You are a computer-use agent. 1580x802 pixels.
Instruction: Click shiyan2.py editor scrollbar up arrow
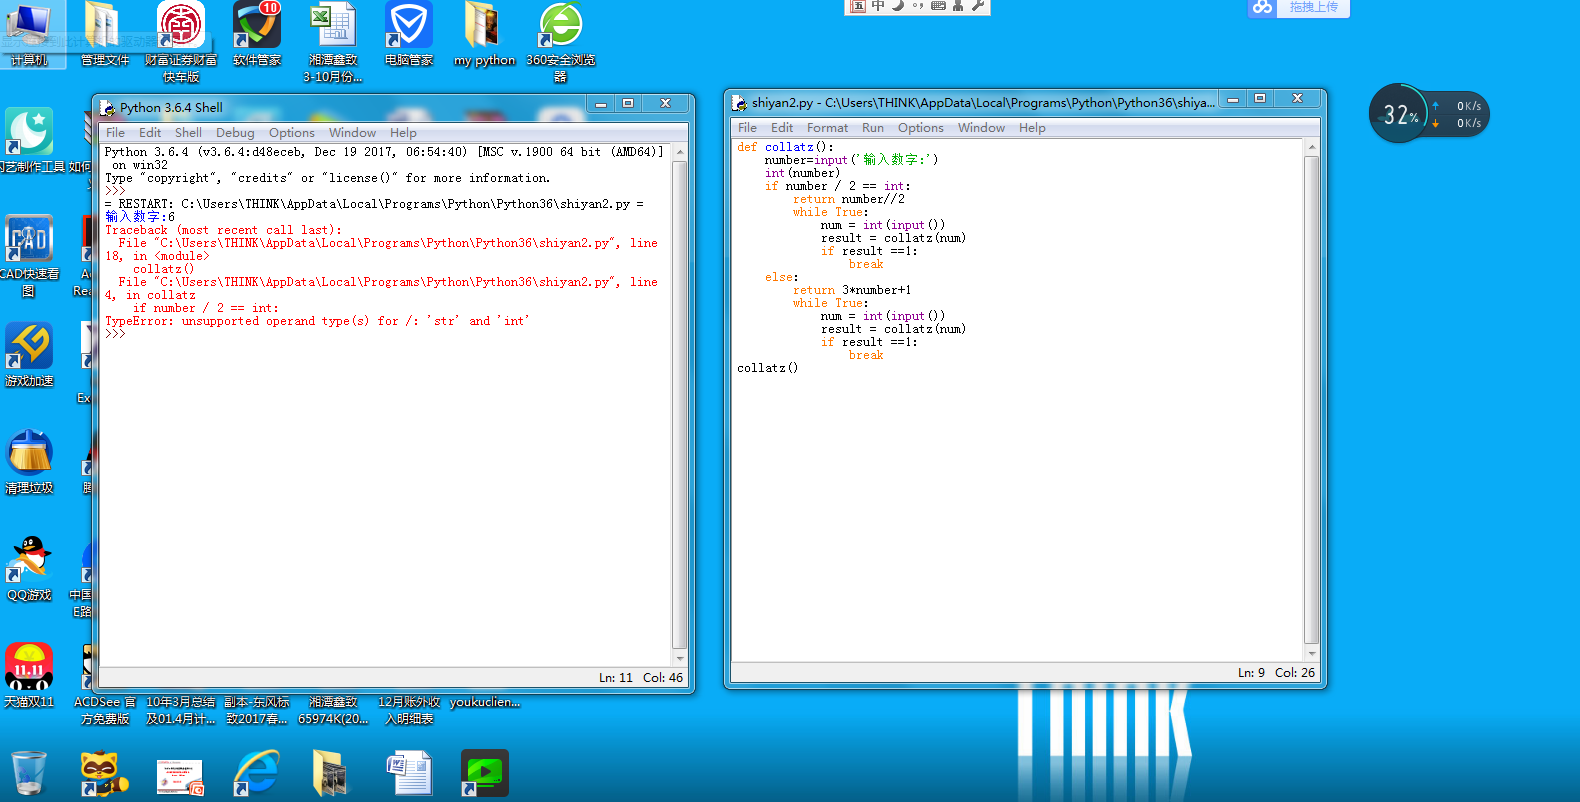click(x=1312, y=147)
